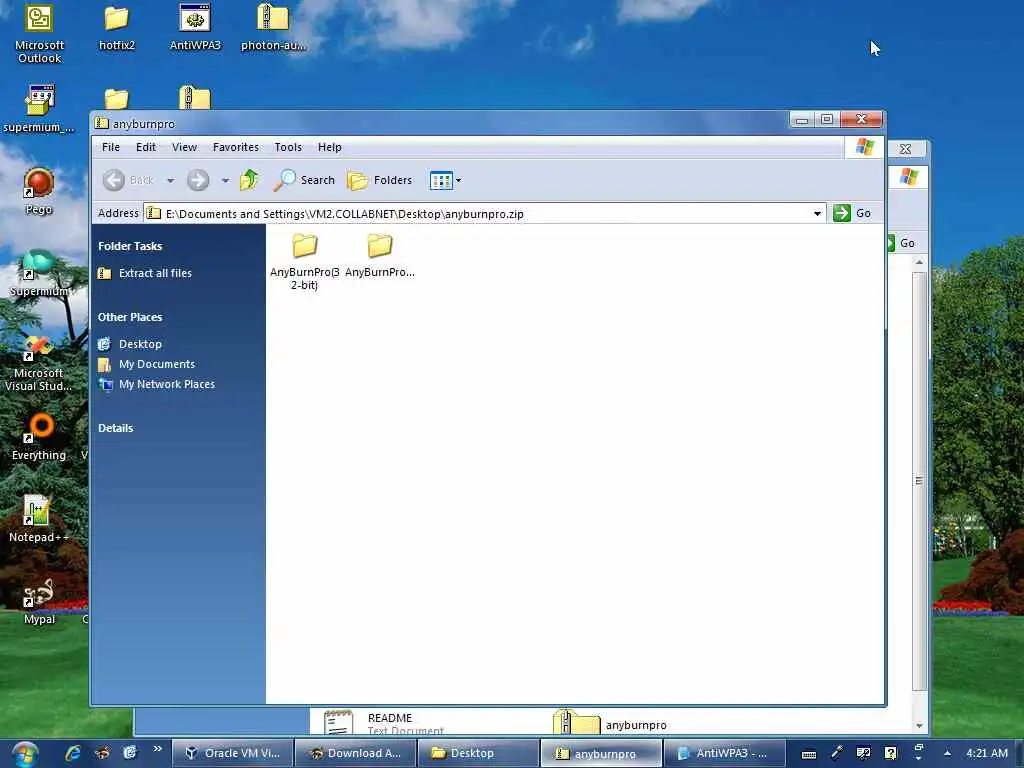The image size is (1024, 768).
Task: Switch to AntiWPA3 taskbar button
Action: coord(723,753)
